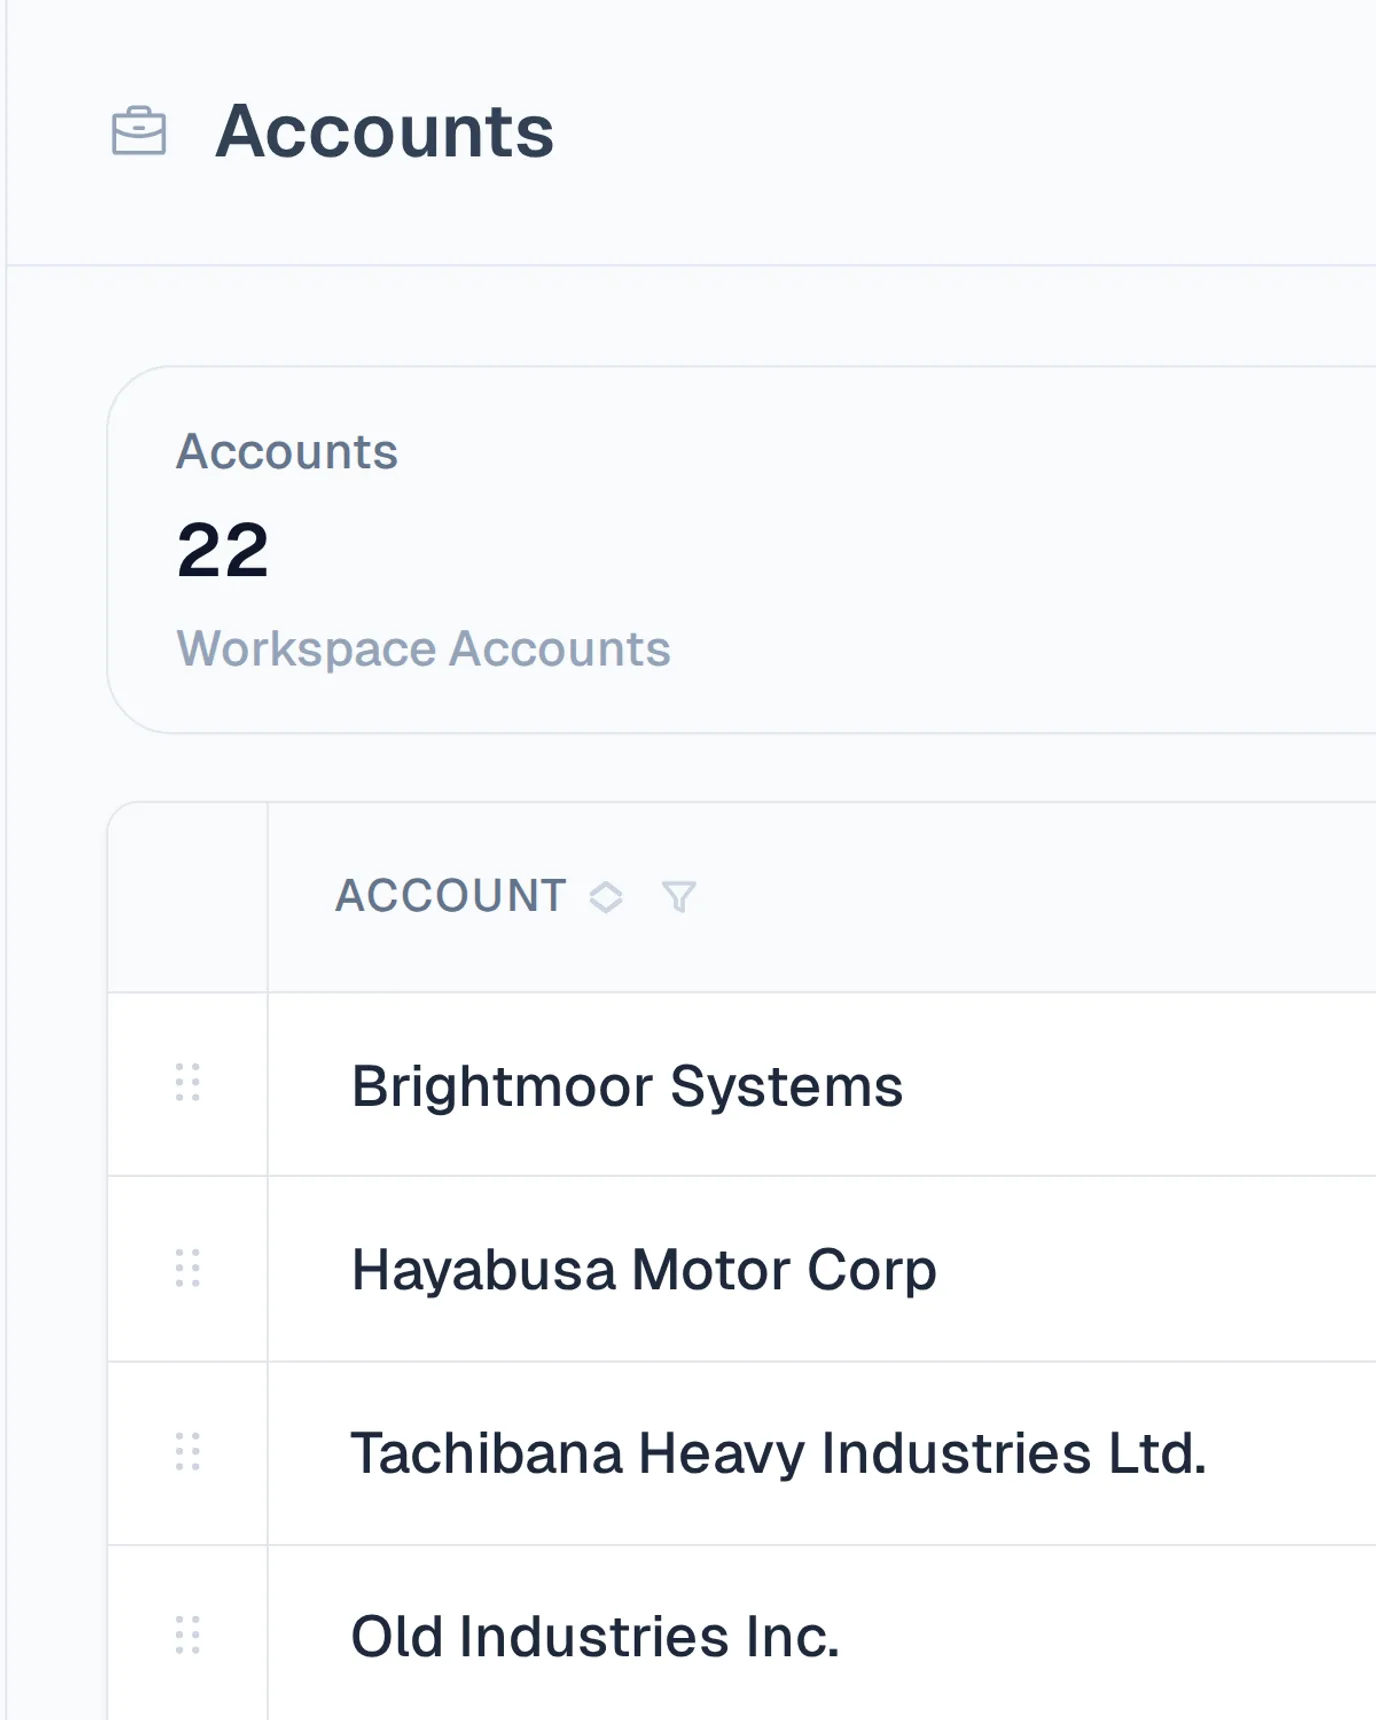
Task: Select Tachibana Heavy Industries Ltd. row
Action: point(779,1453)
